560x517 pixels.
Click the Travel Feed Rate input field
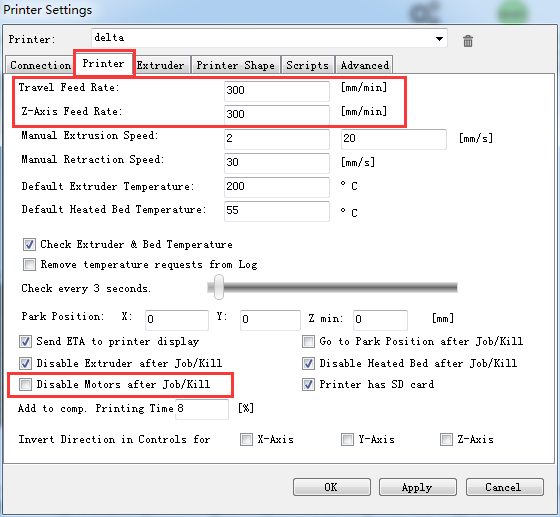(277, 91)
